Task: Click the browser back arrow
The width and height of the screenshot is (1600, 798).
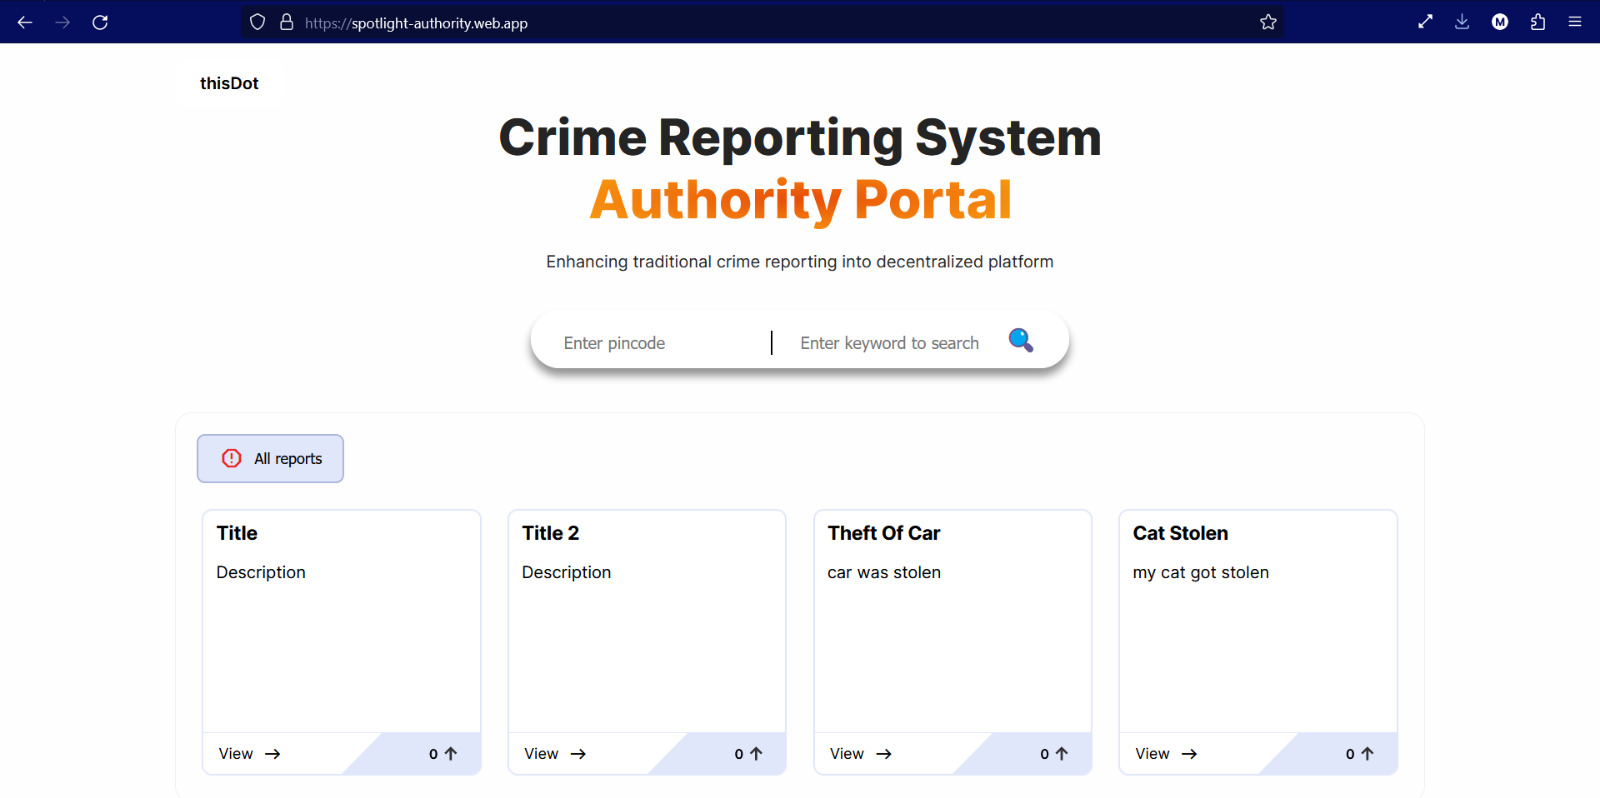Action: (25, 22)
